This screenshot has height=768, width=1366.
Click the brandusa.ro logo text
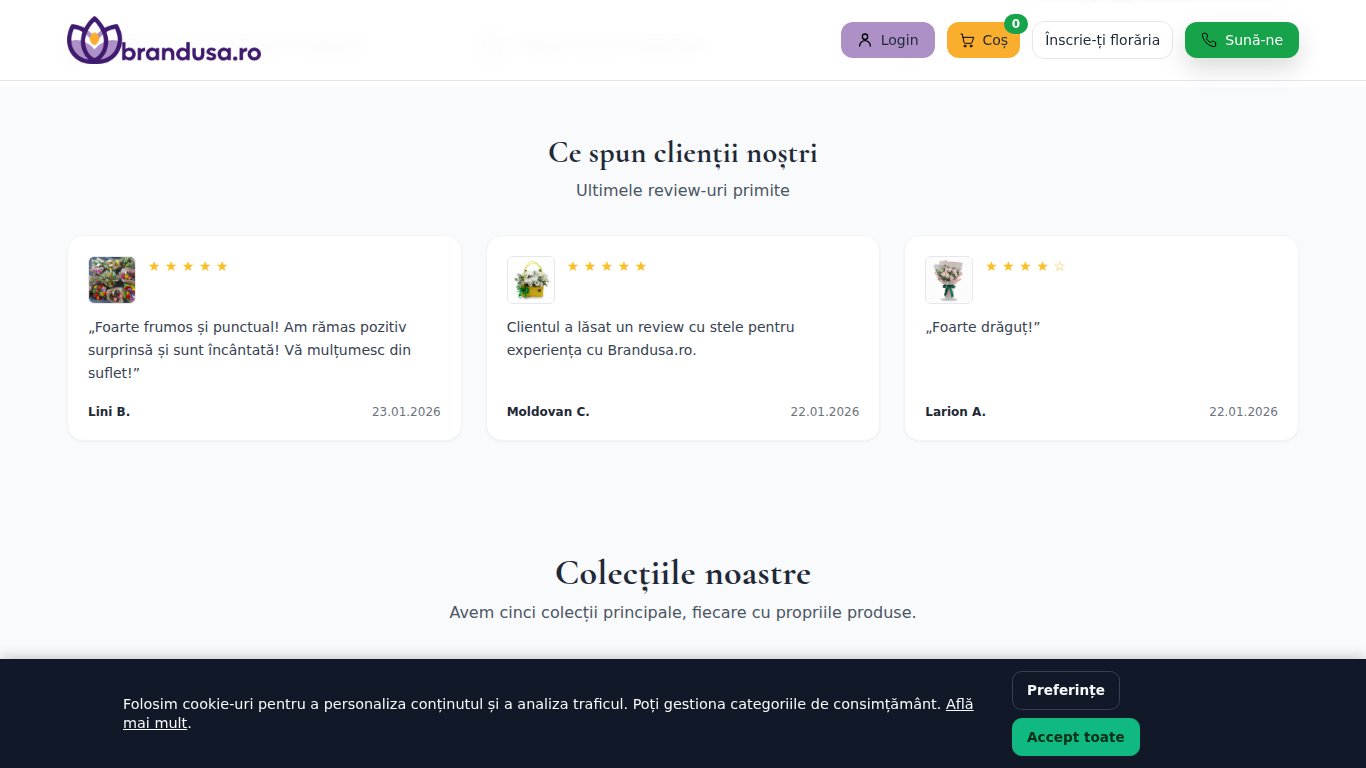pos(190,44)
